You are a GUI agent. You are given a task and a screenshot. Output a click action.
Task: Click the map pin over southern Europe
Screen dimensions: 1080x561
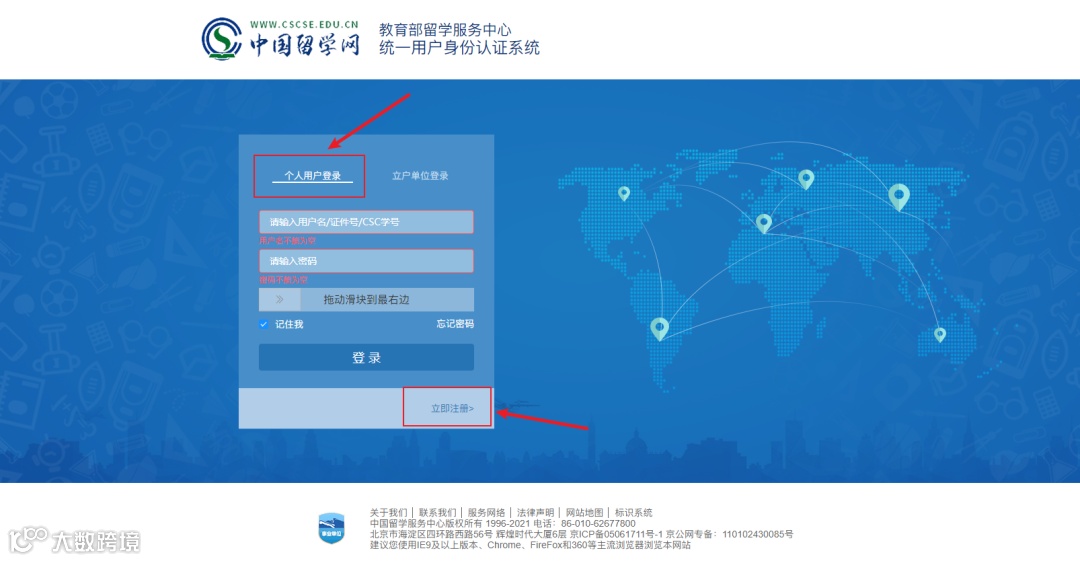763,223
